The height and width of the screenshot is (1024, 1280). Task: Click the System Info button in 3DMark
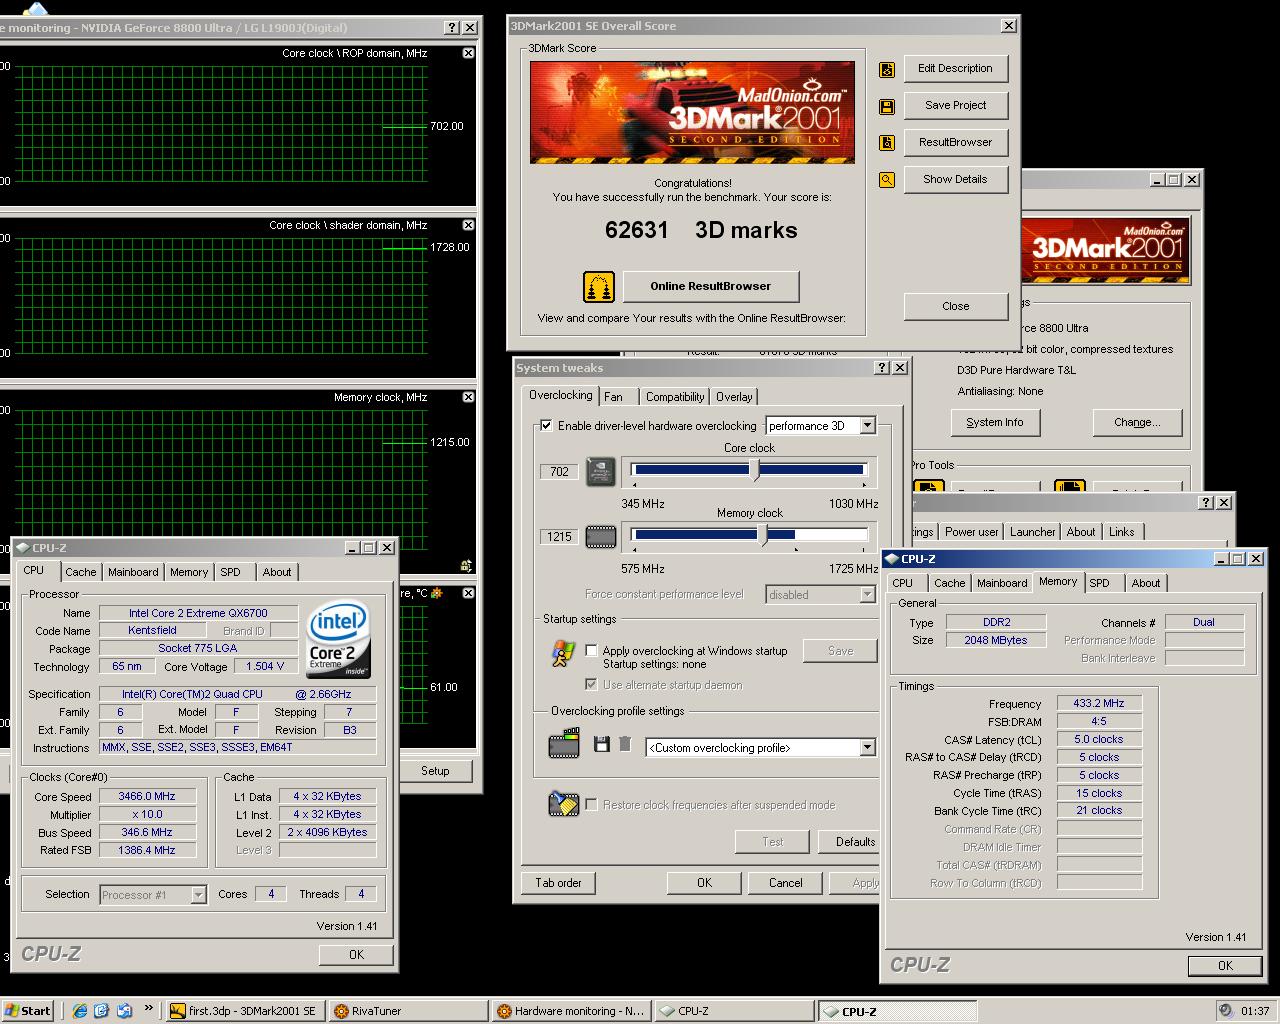[x=995, y=422]
